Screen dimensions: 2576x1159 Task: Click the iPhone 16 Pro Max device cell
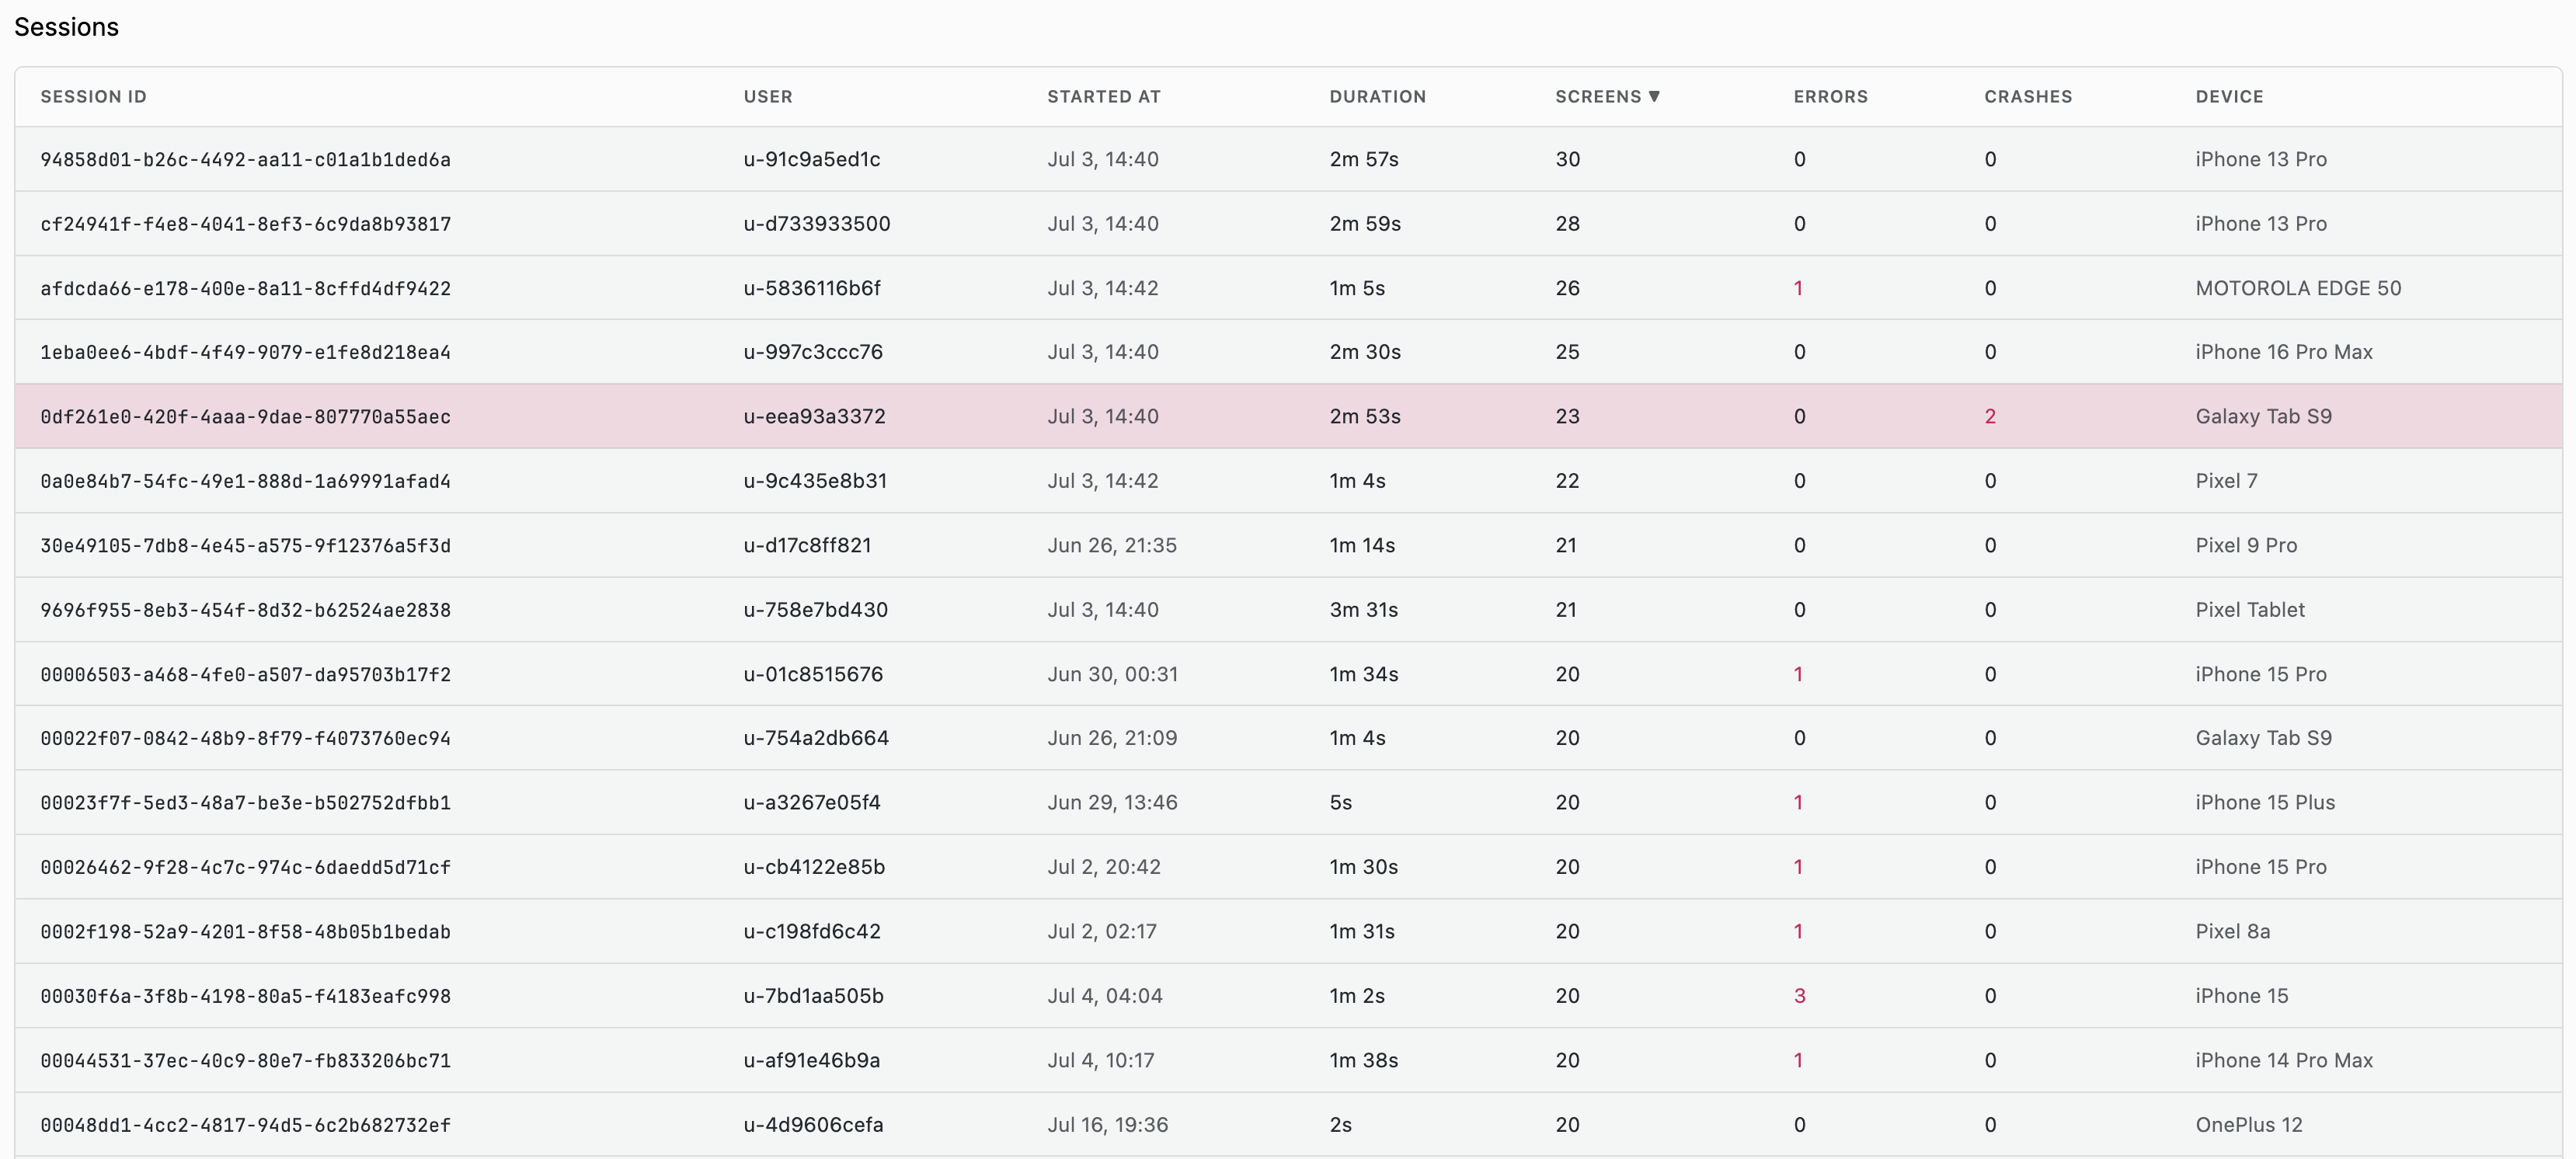pos(2283,352)
